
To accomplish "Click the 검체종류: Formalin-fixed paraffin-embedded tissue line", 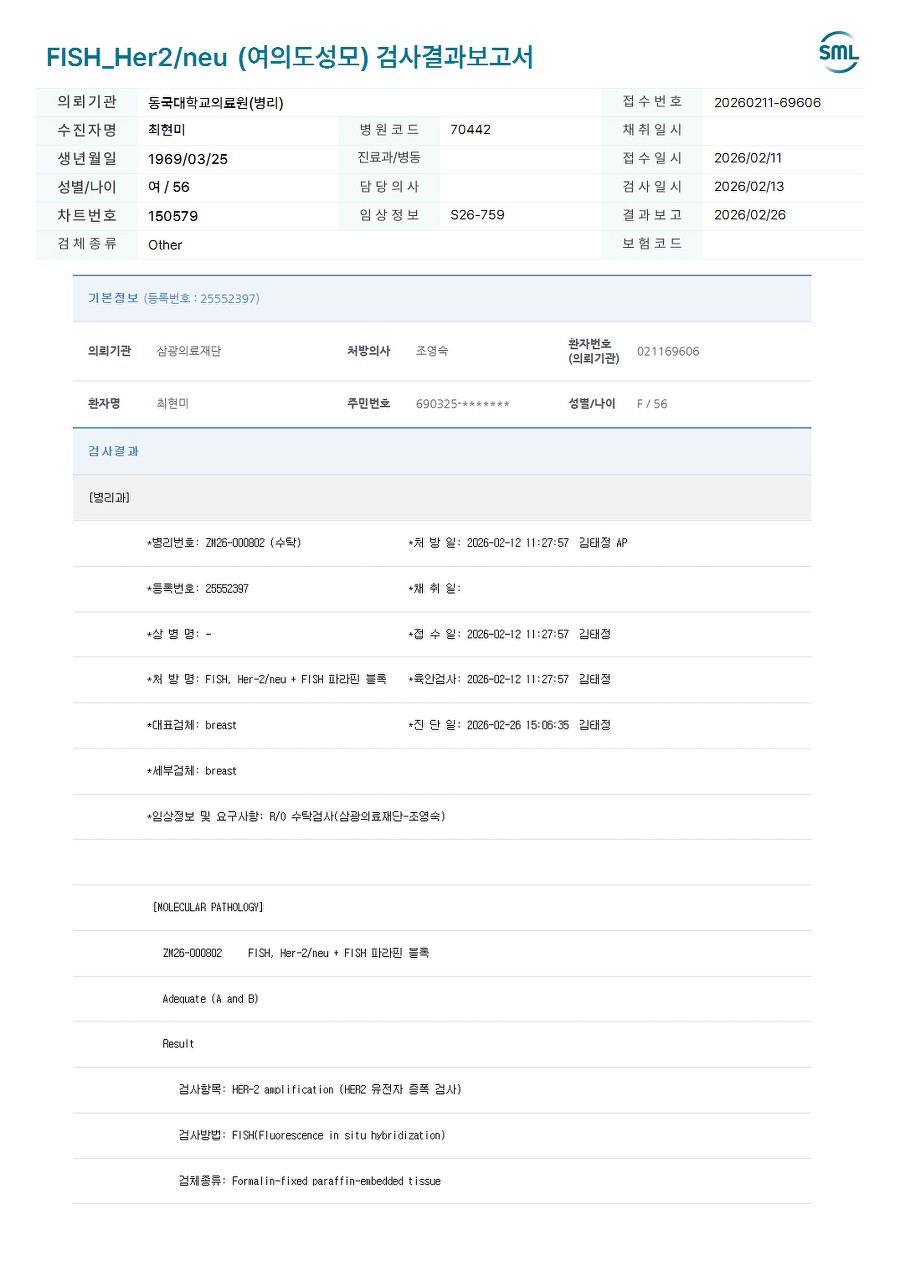I will 309,1181.
